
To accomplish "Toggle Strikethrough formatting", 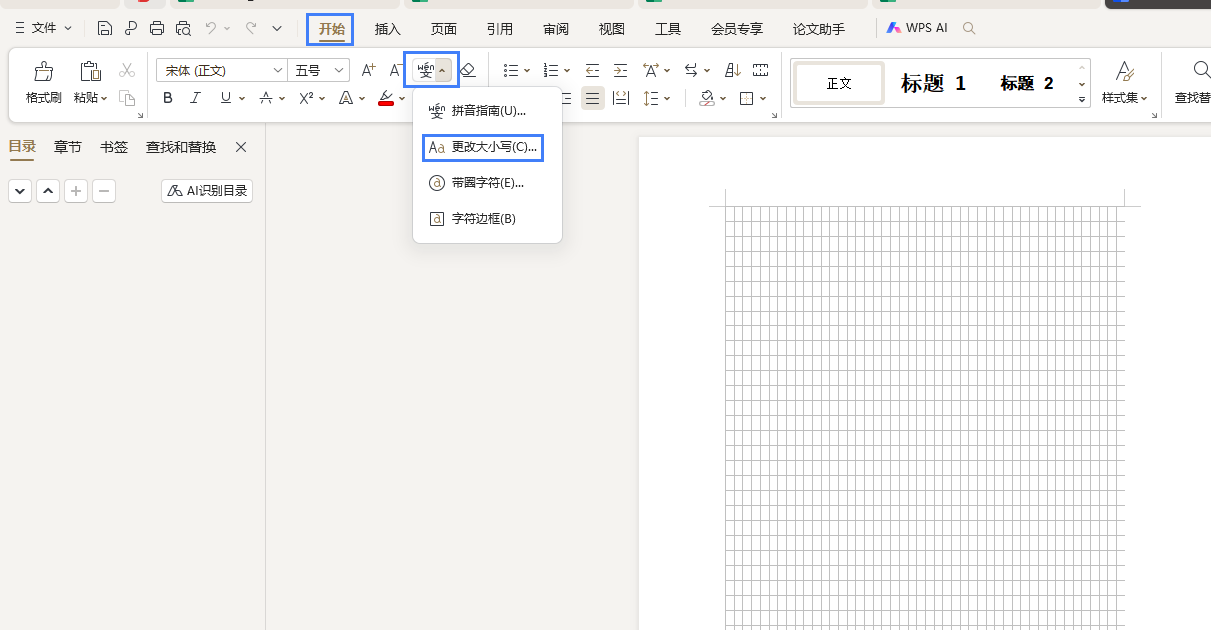I will [x=265, y=98].
